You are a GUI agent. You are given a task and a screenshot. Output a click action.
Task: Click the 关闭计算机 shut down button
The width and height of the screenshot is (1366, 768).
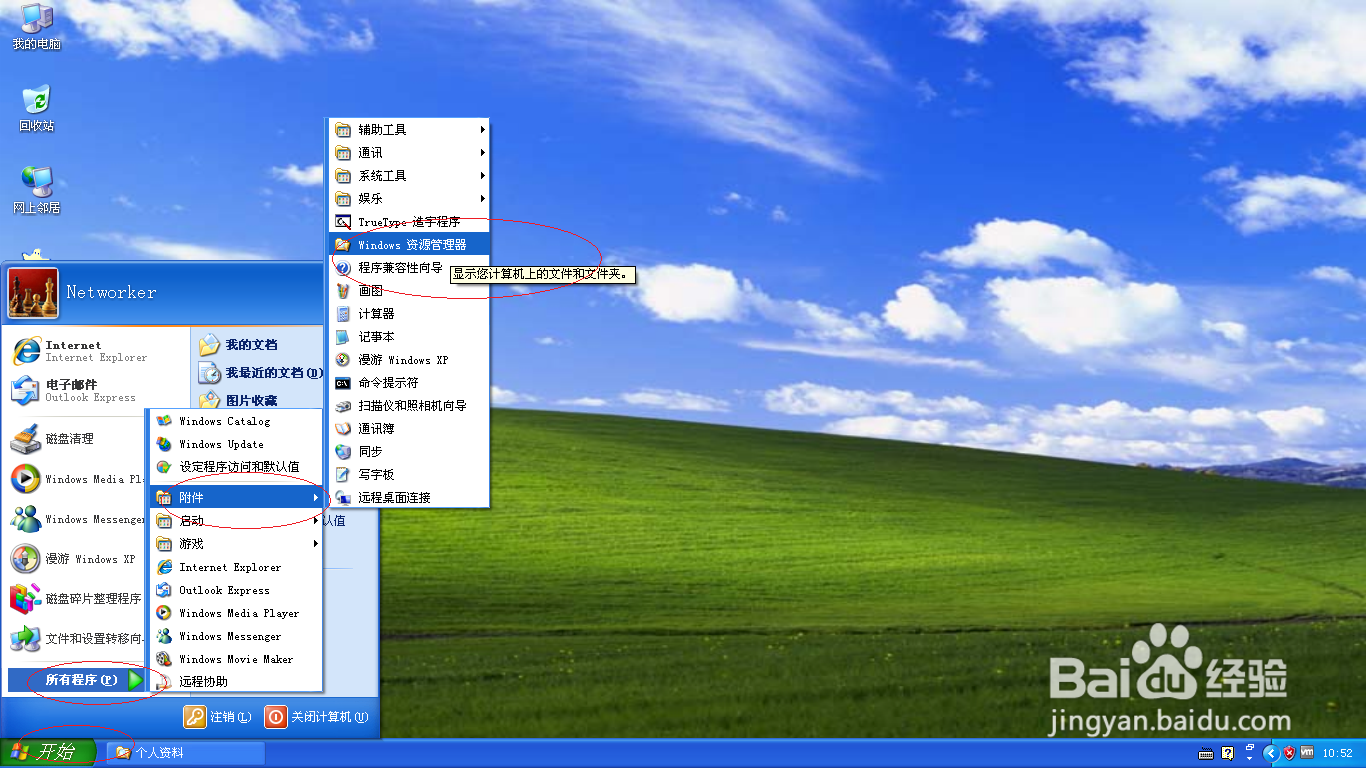click(317, 717)
